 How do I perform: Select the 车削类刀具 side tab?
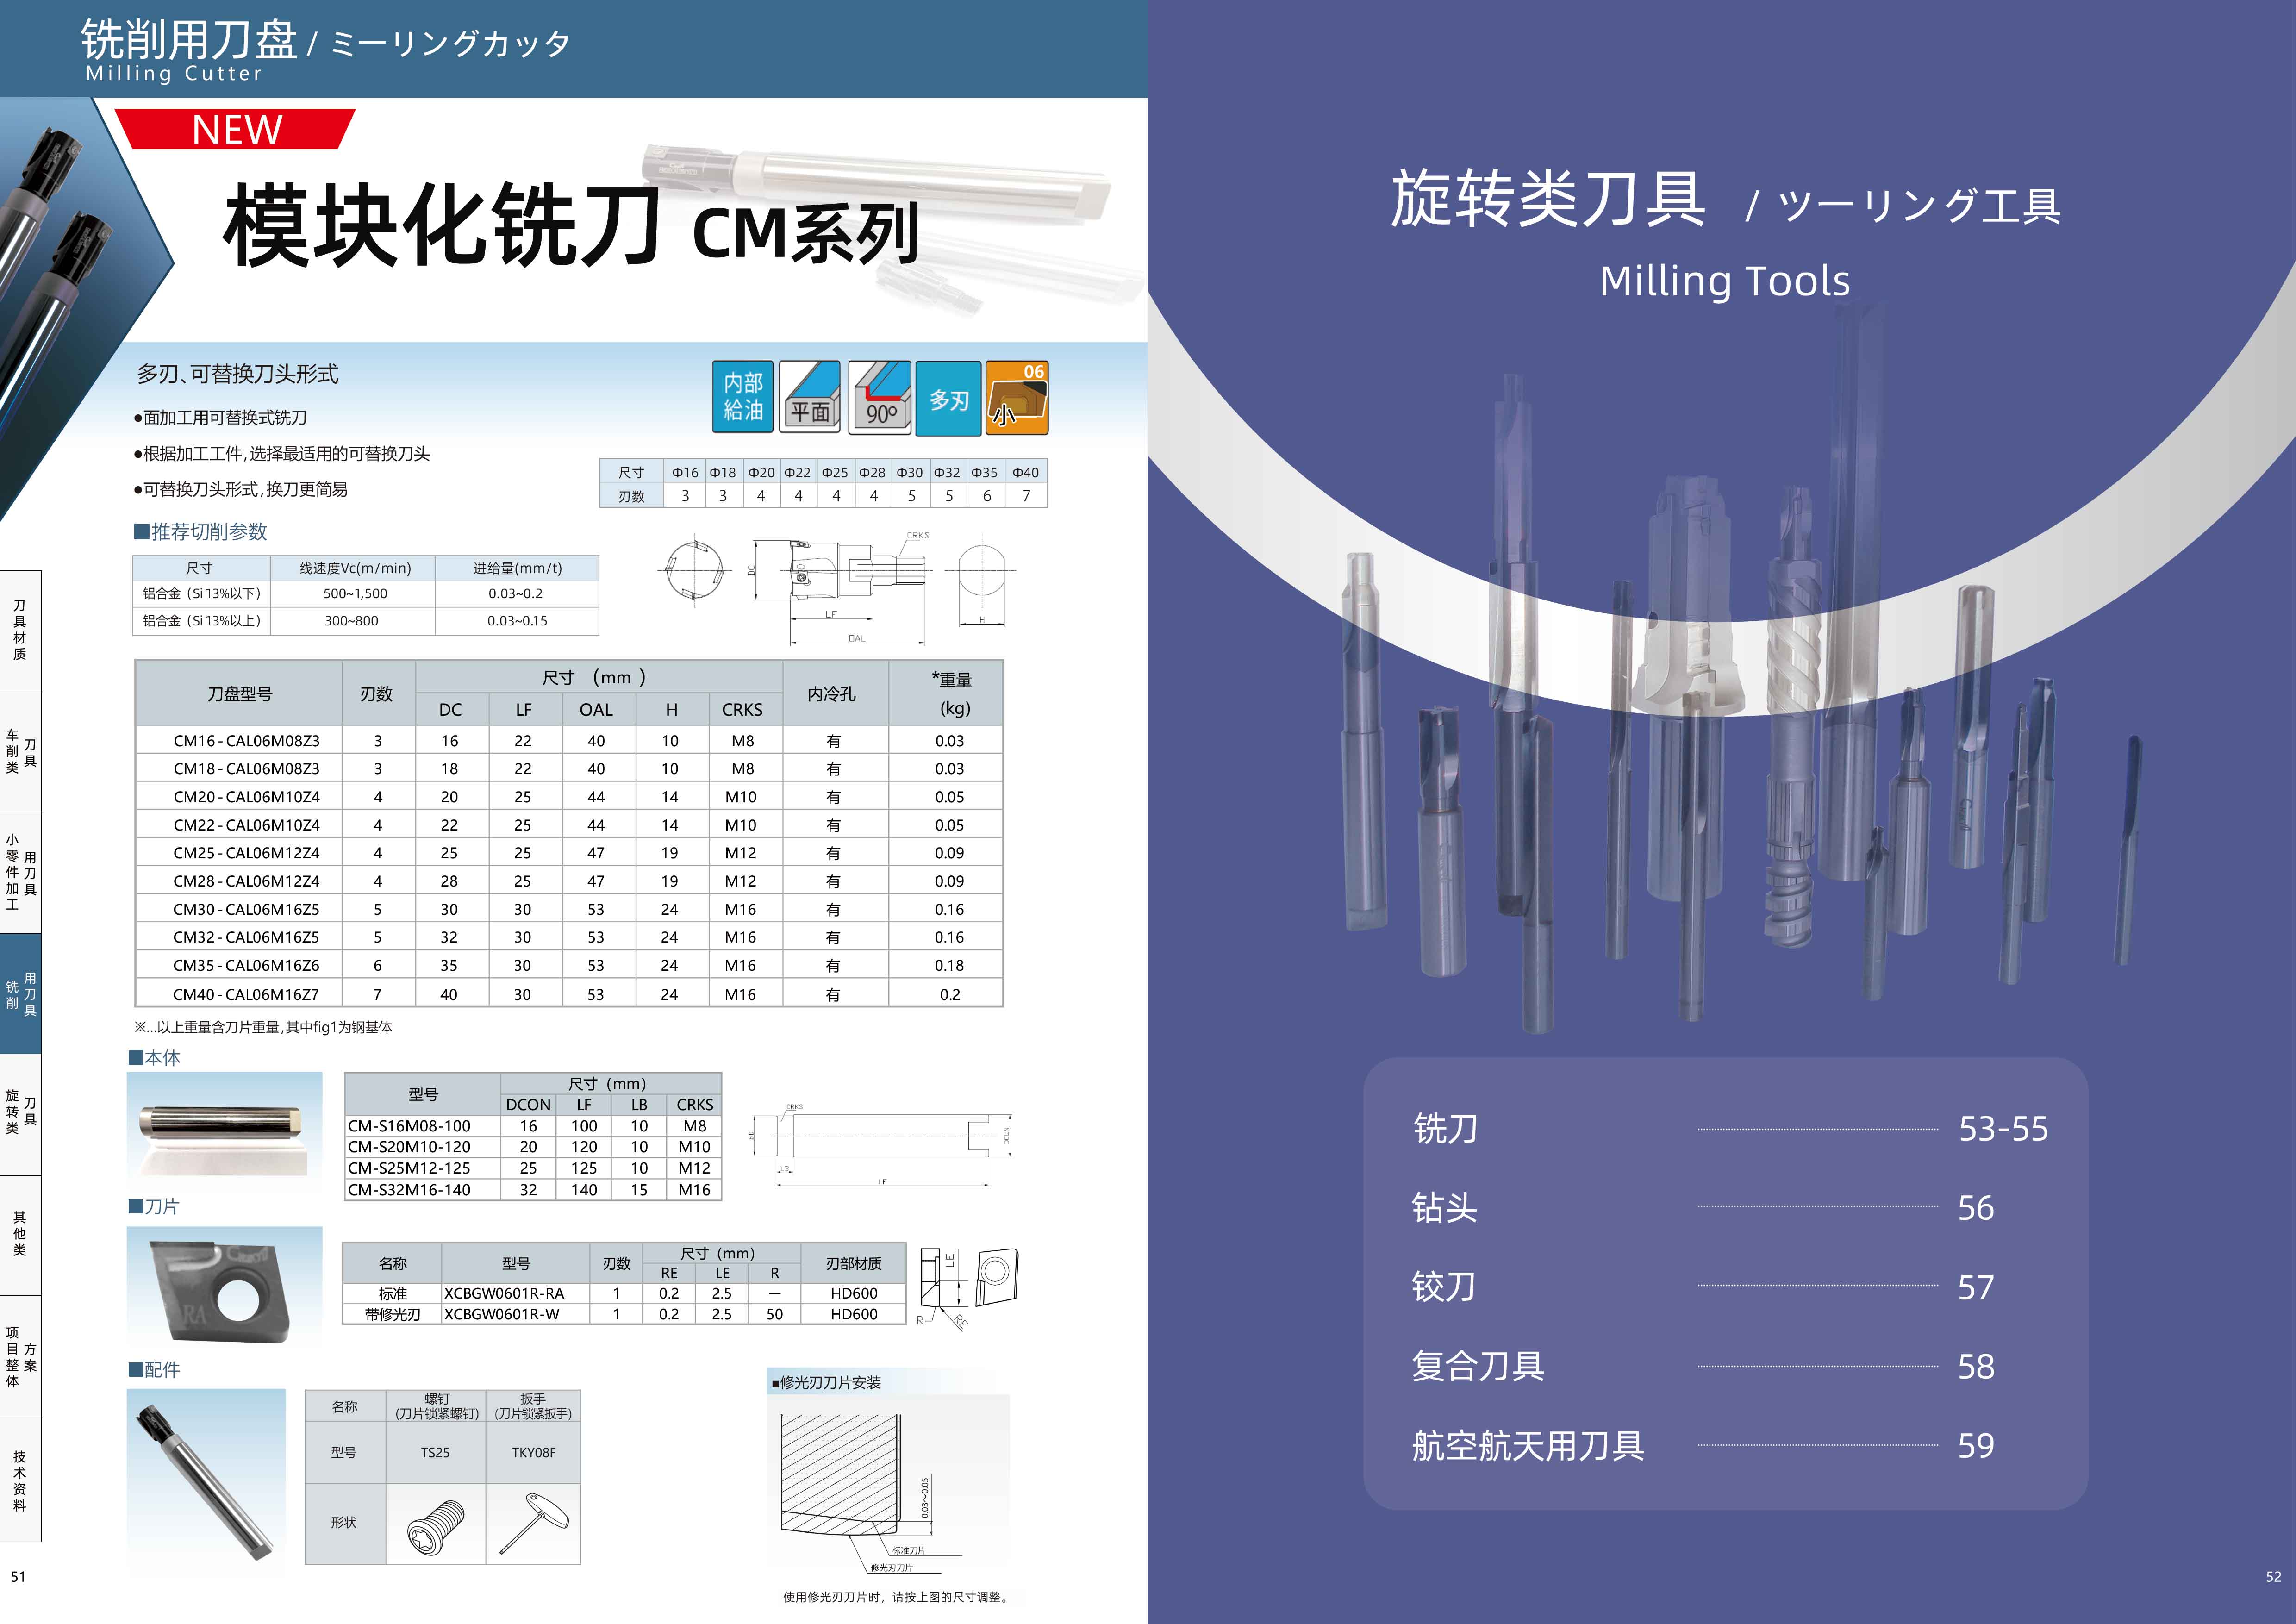[20, 752]
